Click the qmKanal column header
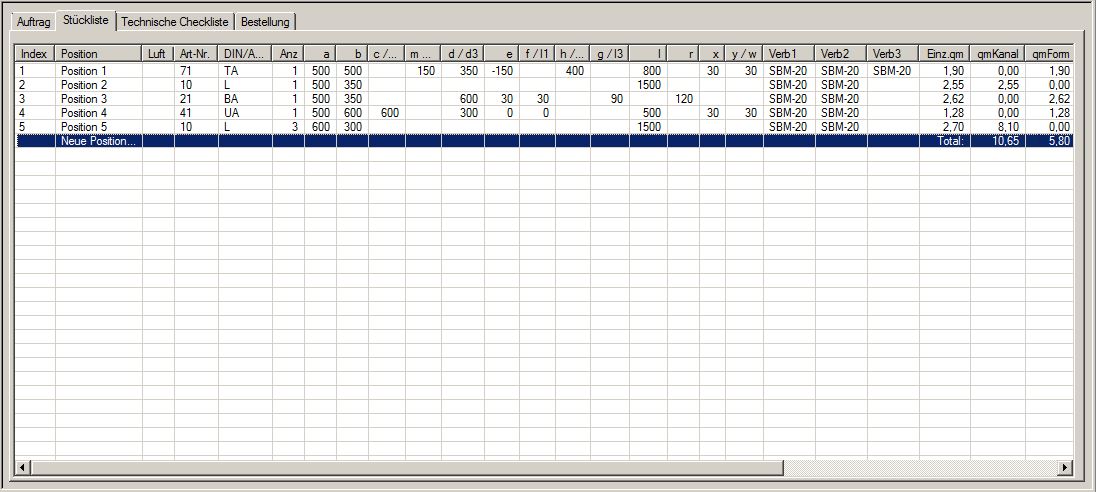This screenshot has height=492, width=1096. pos(996,53)
